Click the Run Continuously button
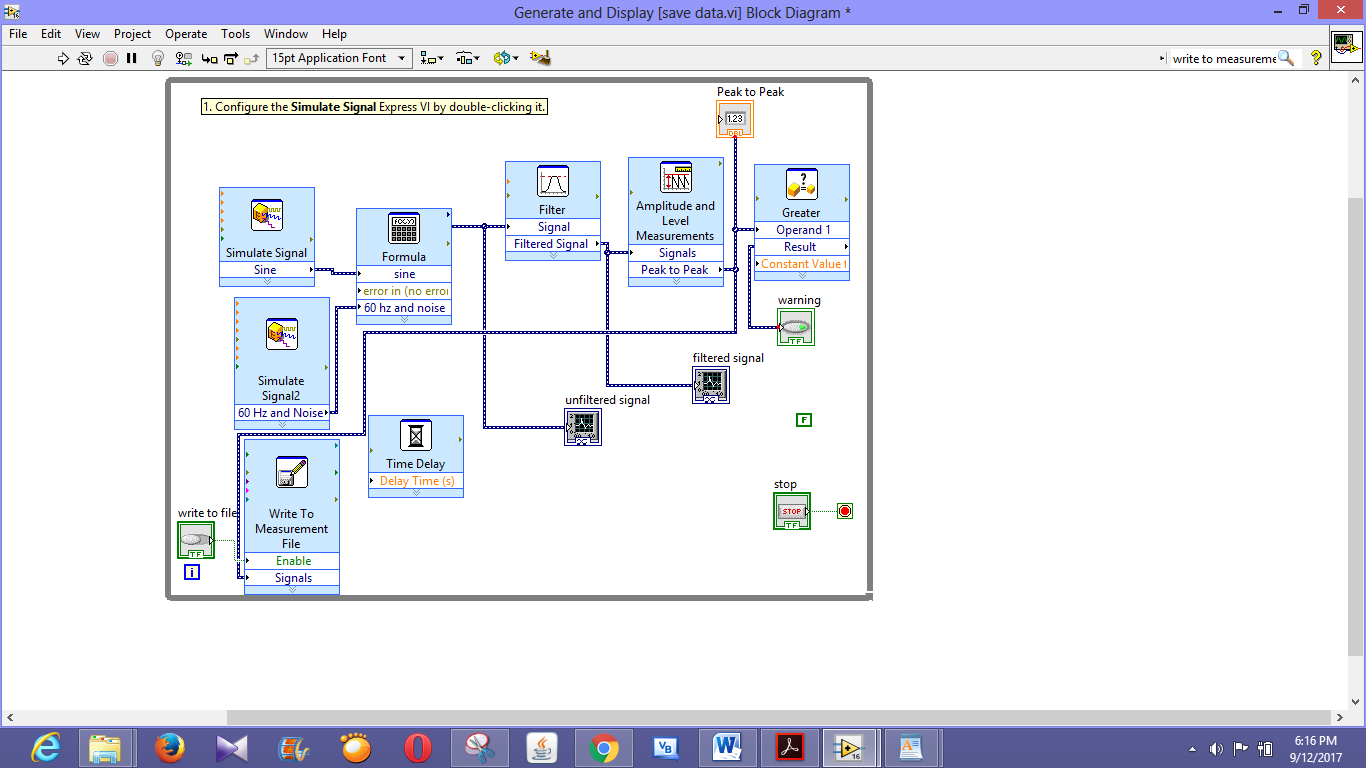1366x768 pixels. coord(84,58)
